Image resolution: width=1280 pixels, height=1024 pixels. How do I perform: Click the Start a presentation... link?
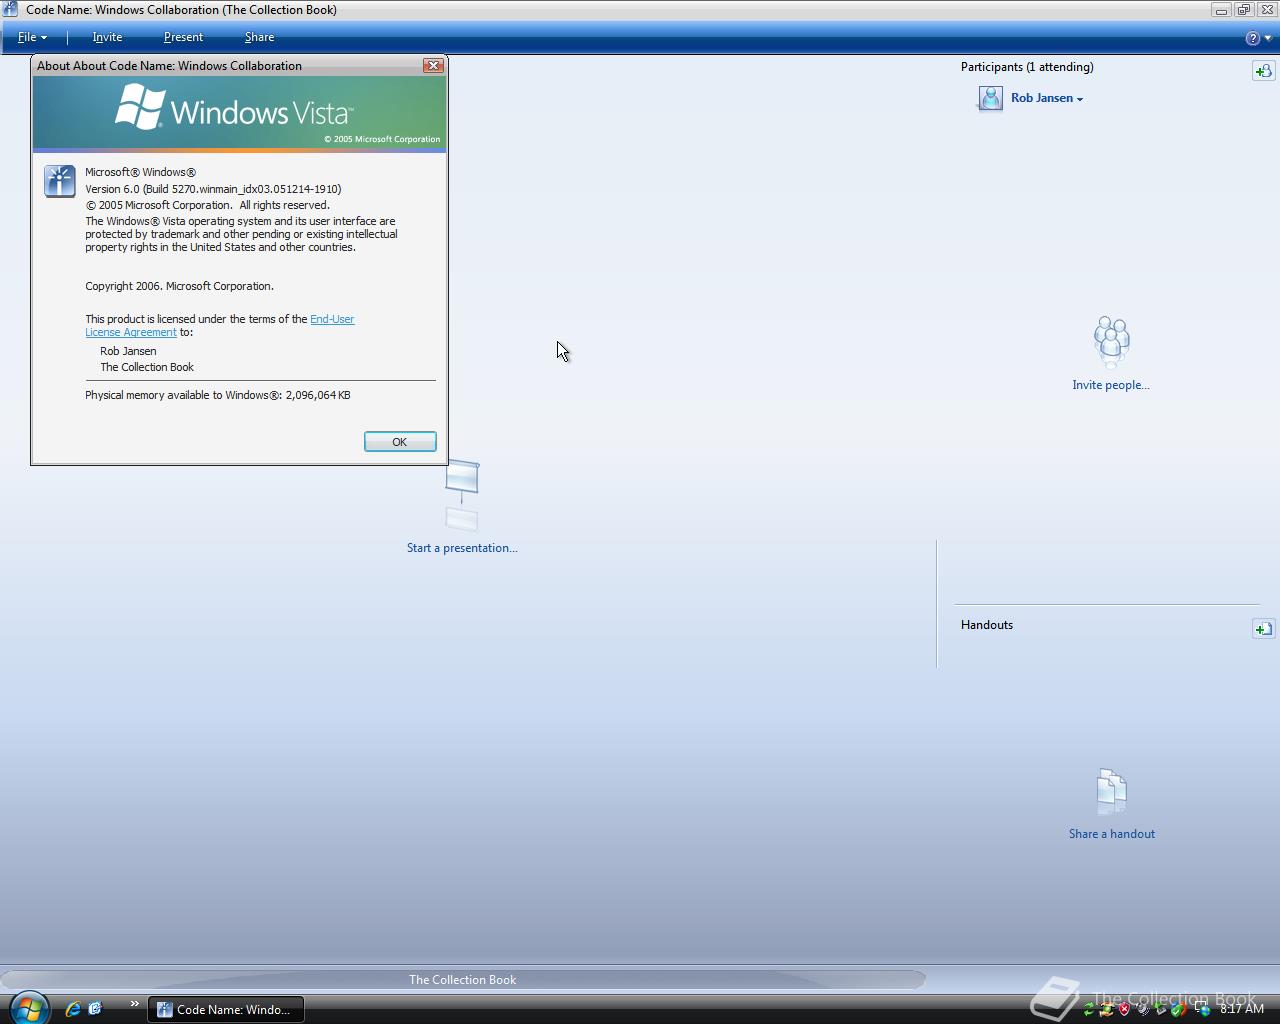point(462,548)
